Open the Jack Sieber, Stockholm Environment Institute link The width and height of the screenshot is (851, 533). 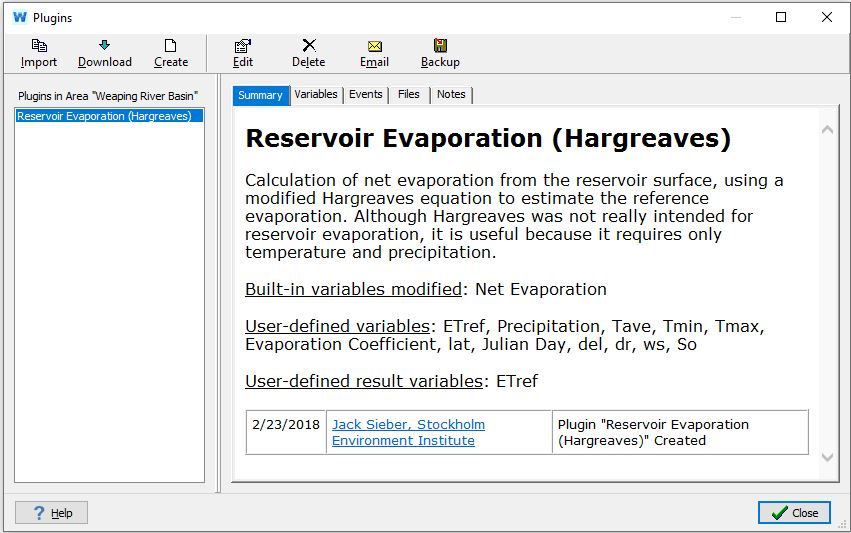(408, 432)
